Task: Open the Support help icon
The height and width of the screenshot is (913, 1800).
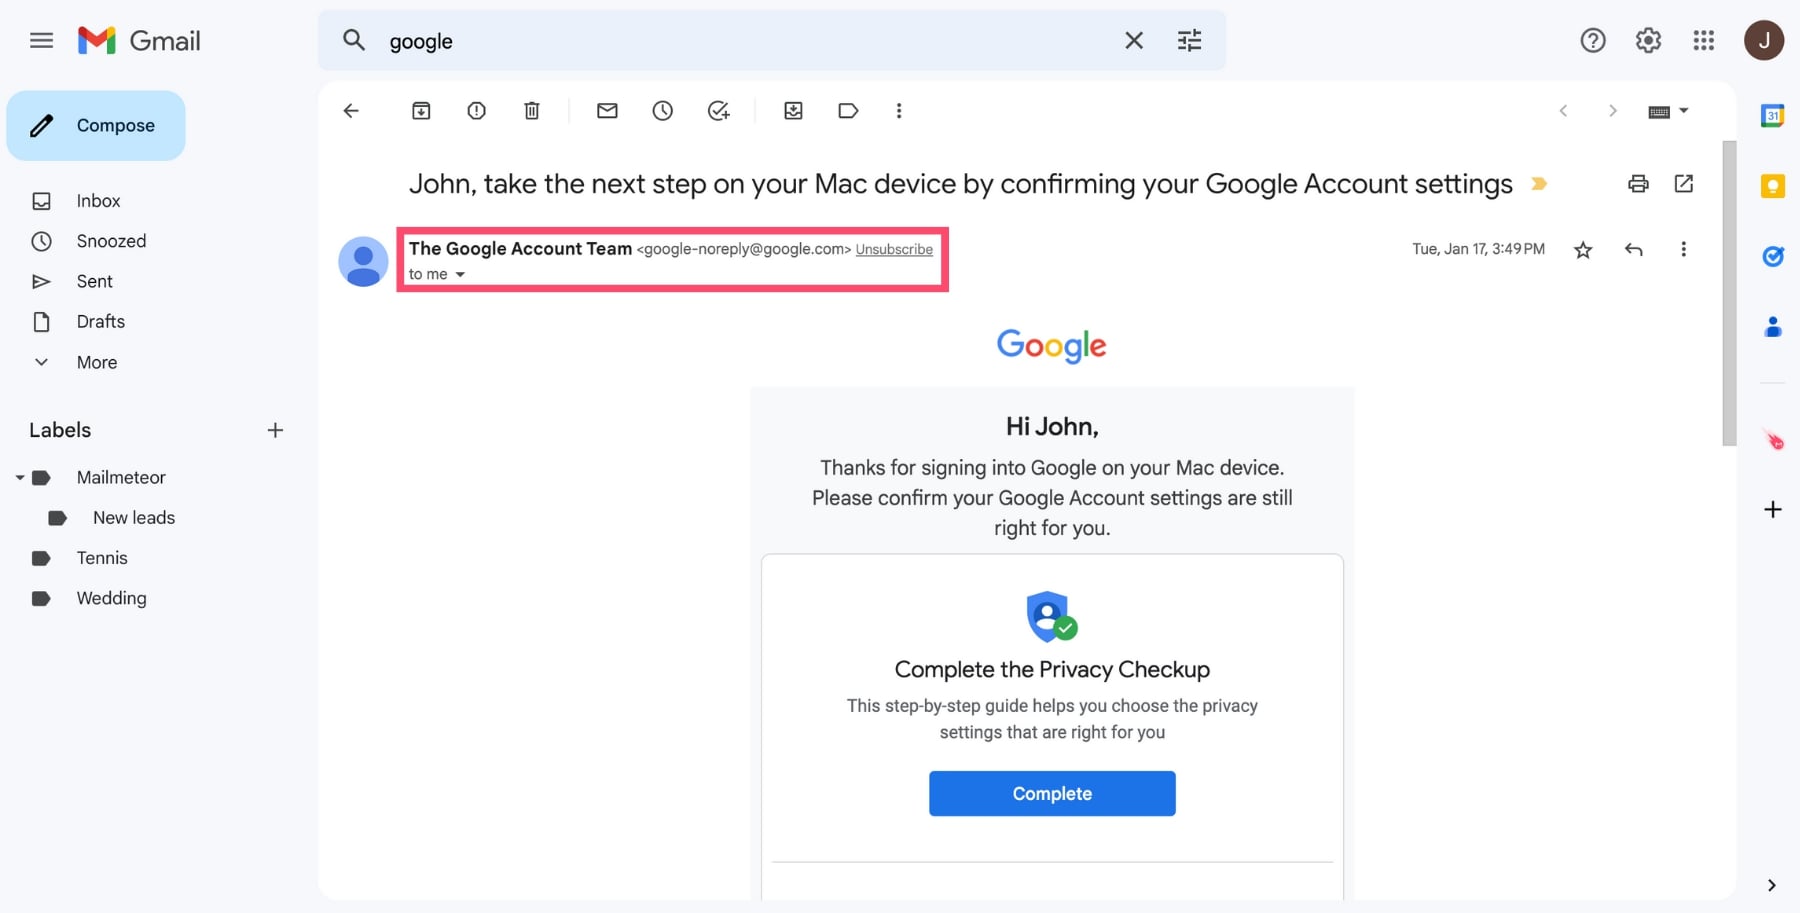Action: pyautogui.click(x=1593, y=41)
